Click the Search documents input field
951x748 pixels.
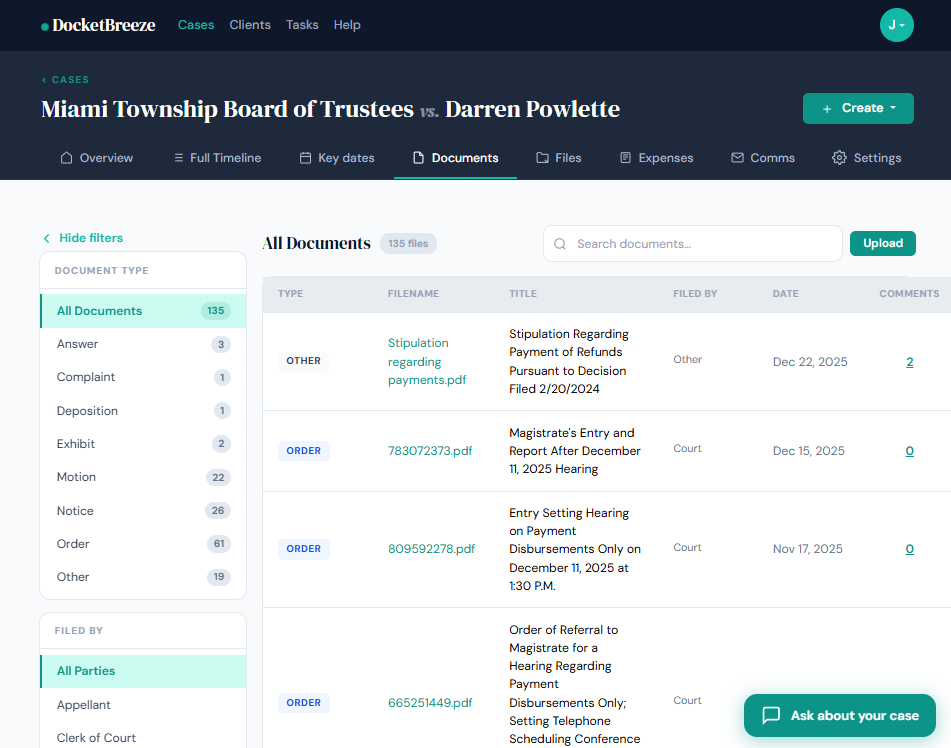pos(700,244)
